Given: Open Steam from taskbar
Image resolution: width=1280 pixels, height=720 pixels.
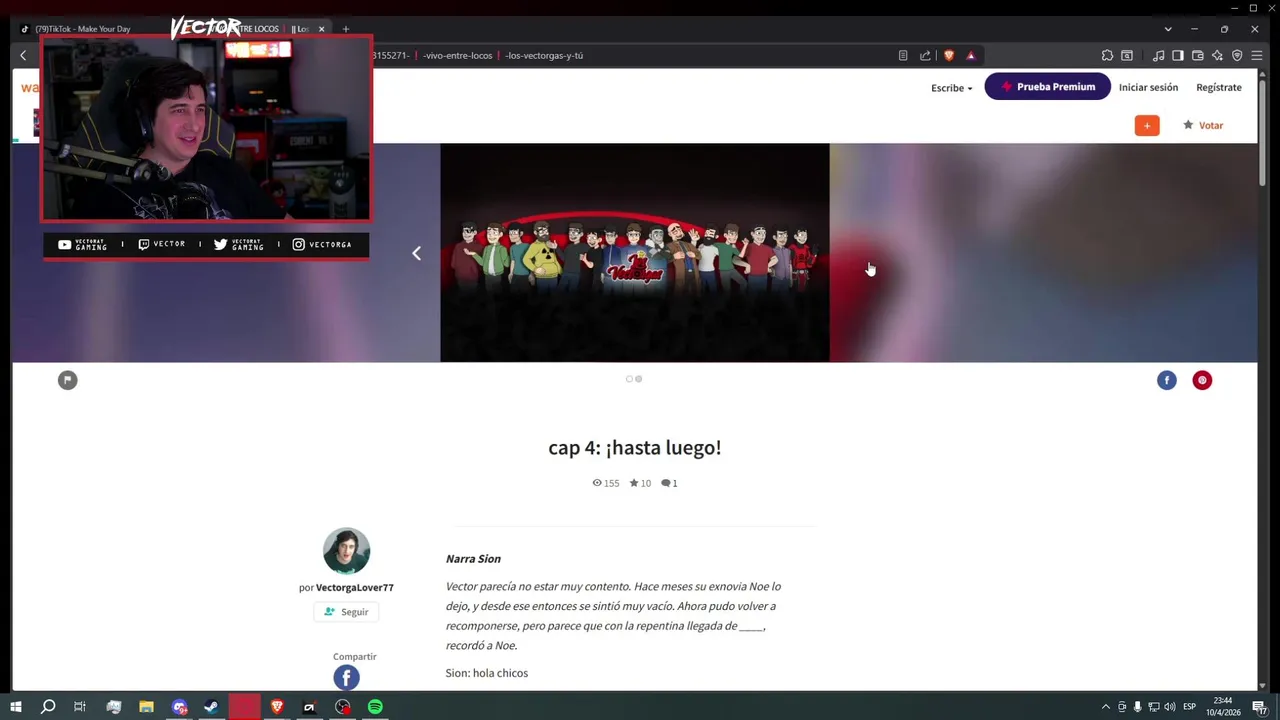Looking at the screenshot, I should pos(211,707).
